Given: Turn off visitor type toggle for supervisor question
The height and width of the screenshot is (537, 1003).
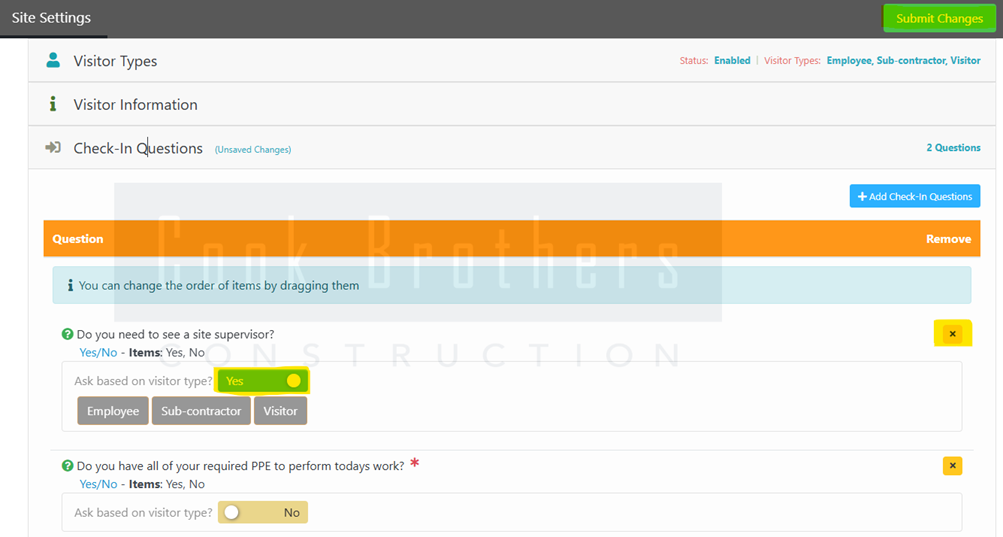Looking at the screenshot, I should click(x=263, y=381).
